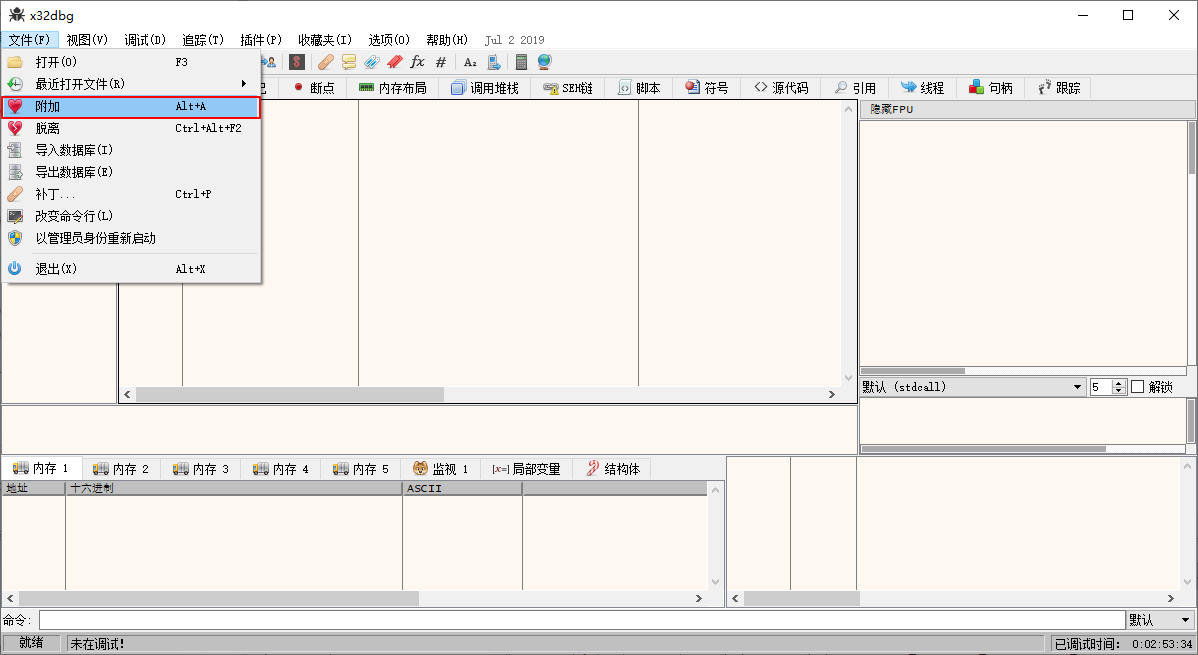The height and width of the screenshot is (655, 1198).
Task: Click the 隐藏FPU button
Action: point(892,109)
